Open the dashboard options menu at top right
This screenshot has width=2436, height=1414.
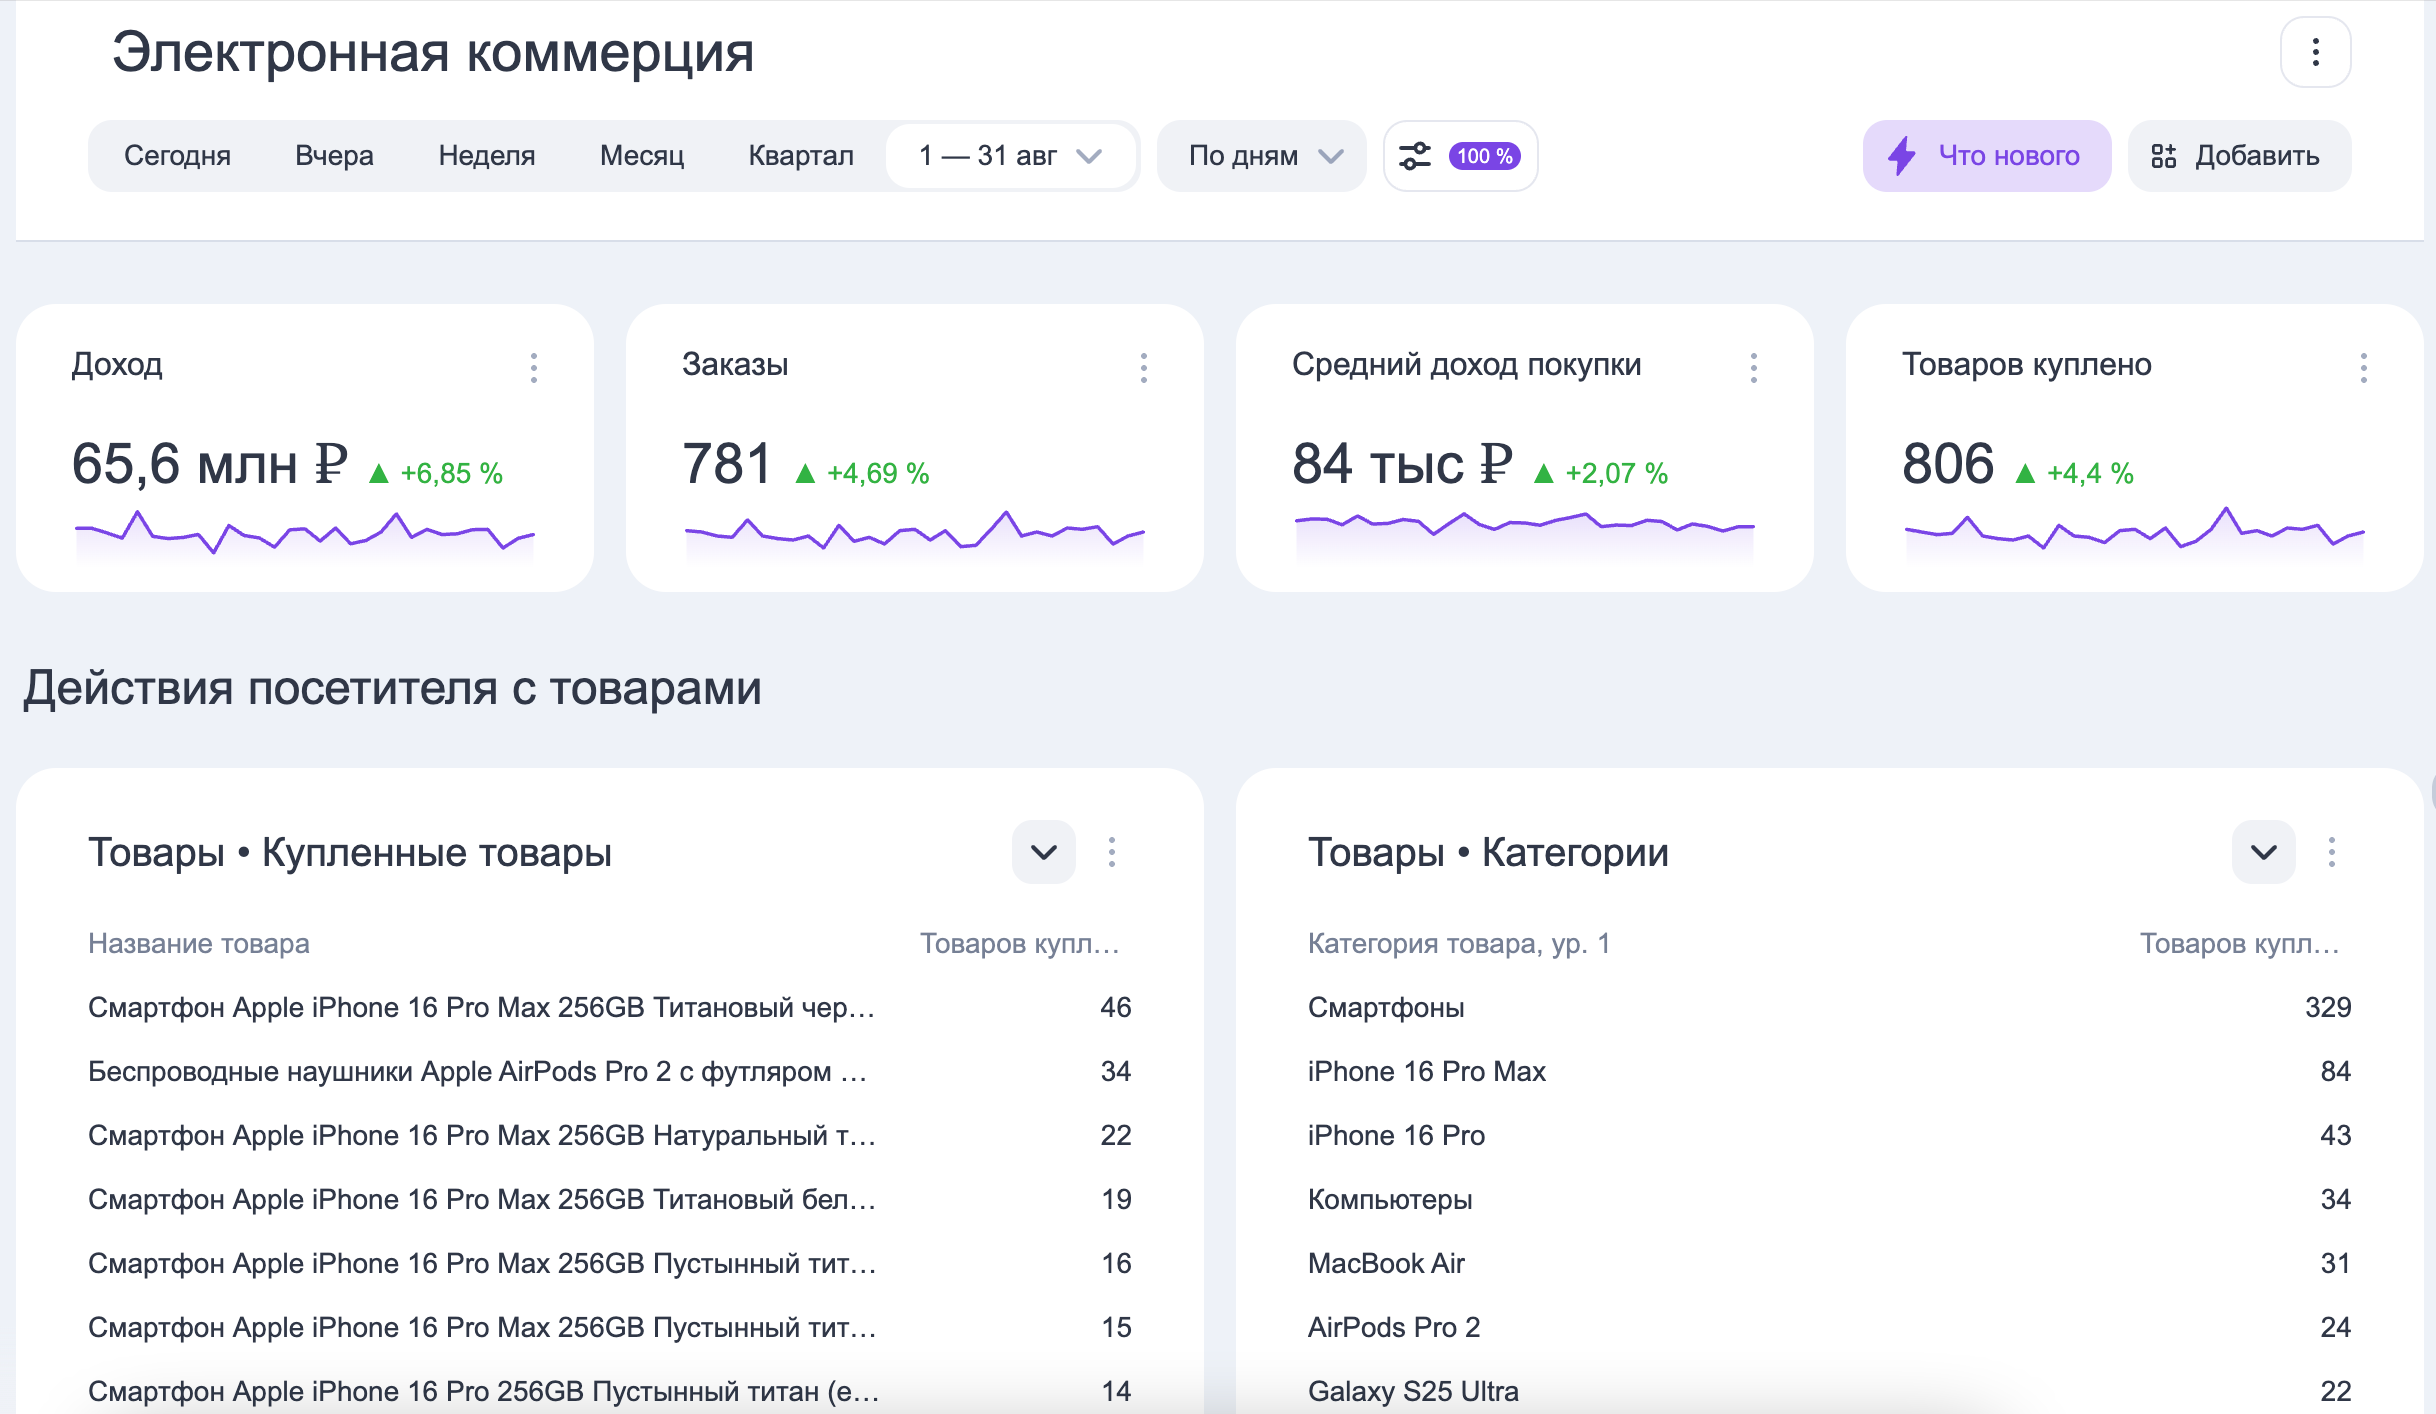(x=2315, y=51)
